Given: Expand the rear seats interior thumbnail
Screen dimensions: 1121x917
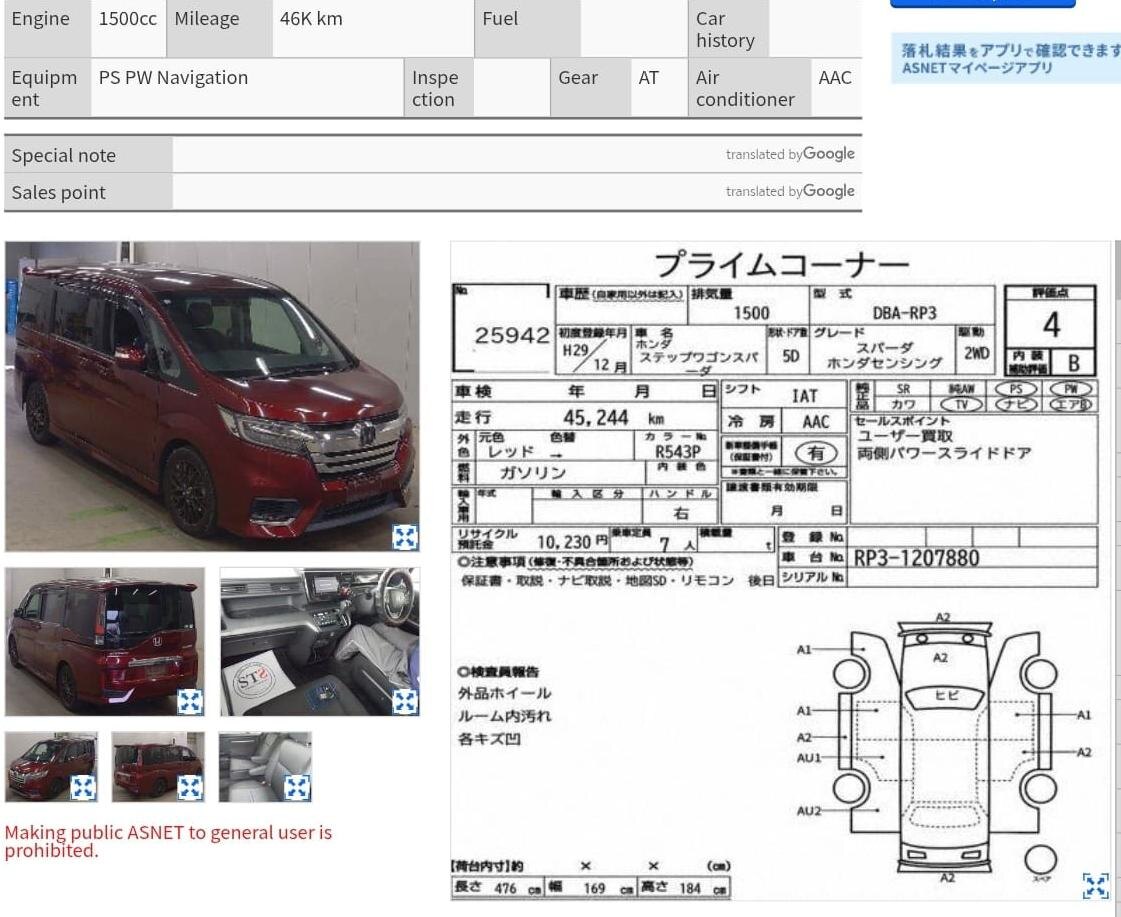Looking at the screenshot, I should pyautogui.click(x=297, y=788).
